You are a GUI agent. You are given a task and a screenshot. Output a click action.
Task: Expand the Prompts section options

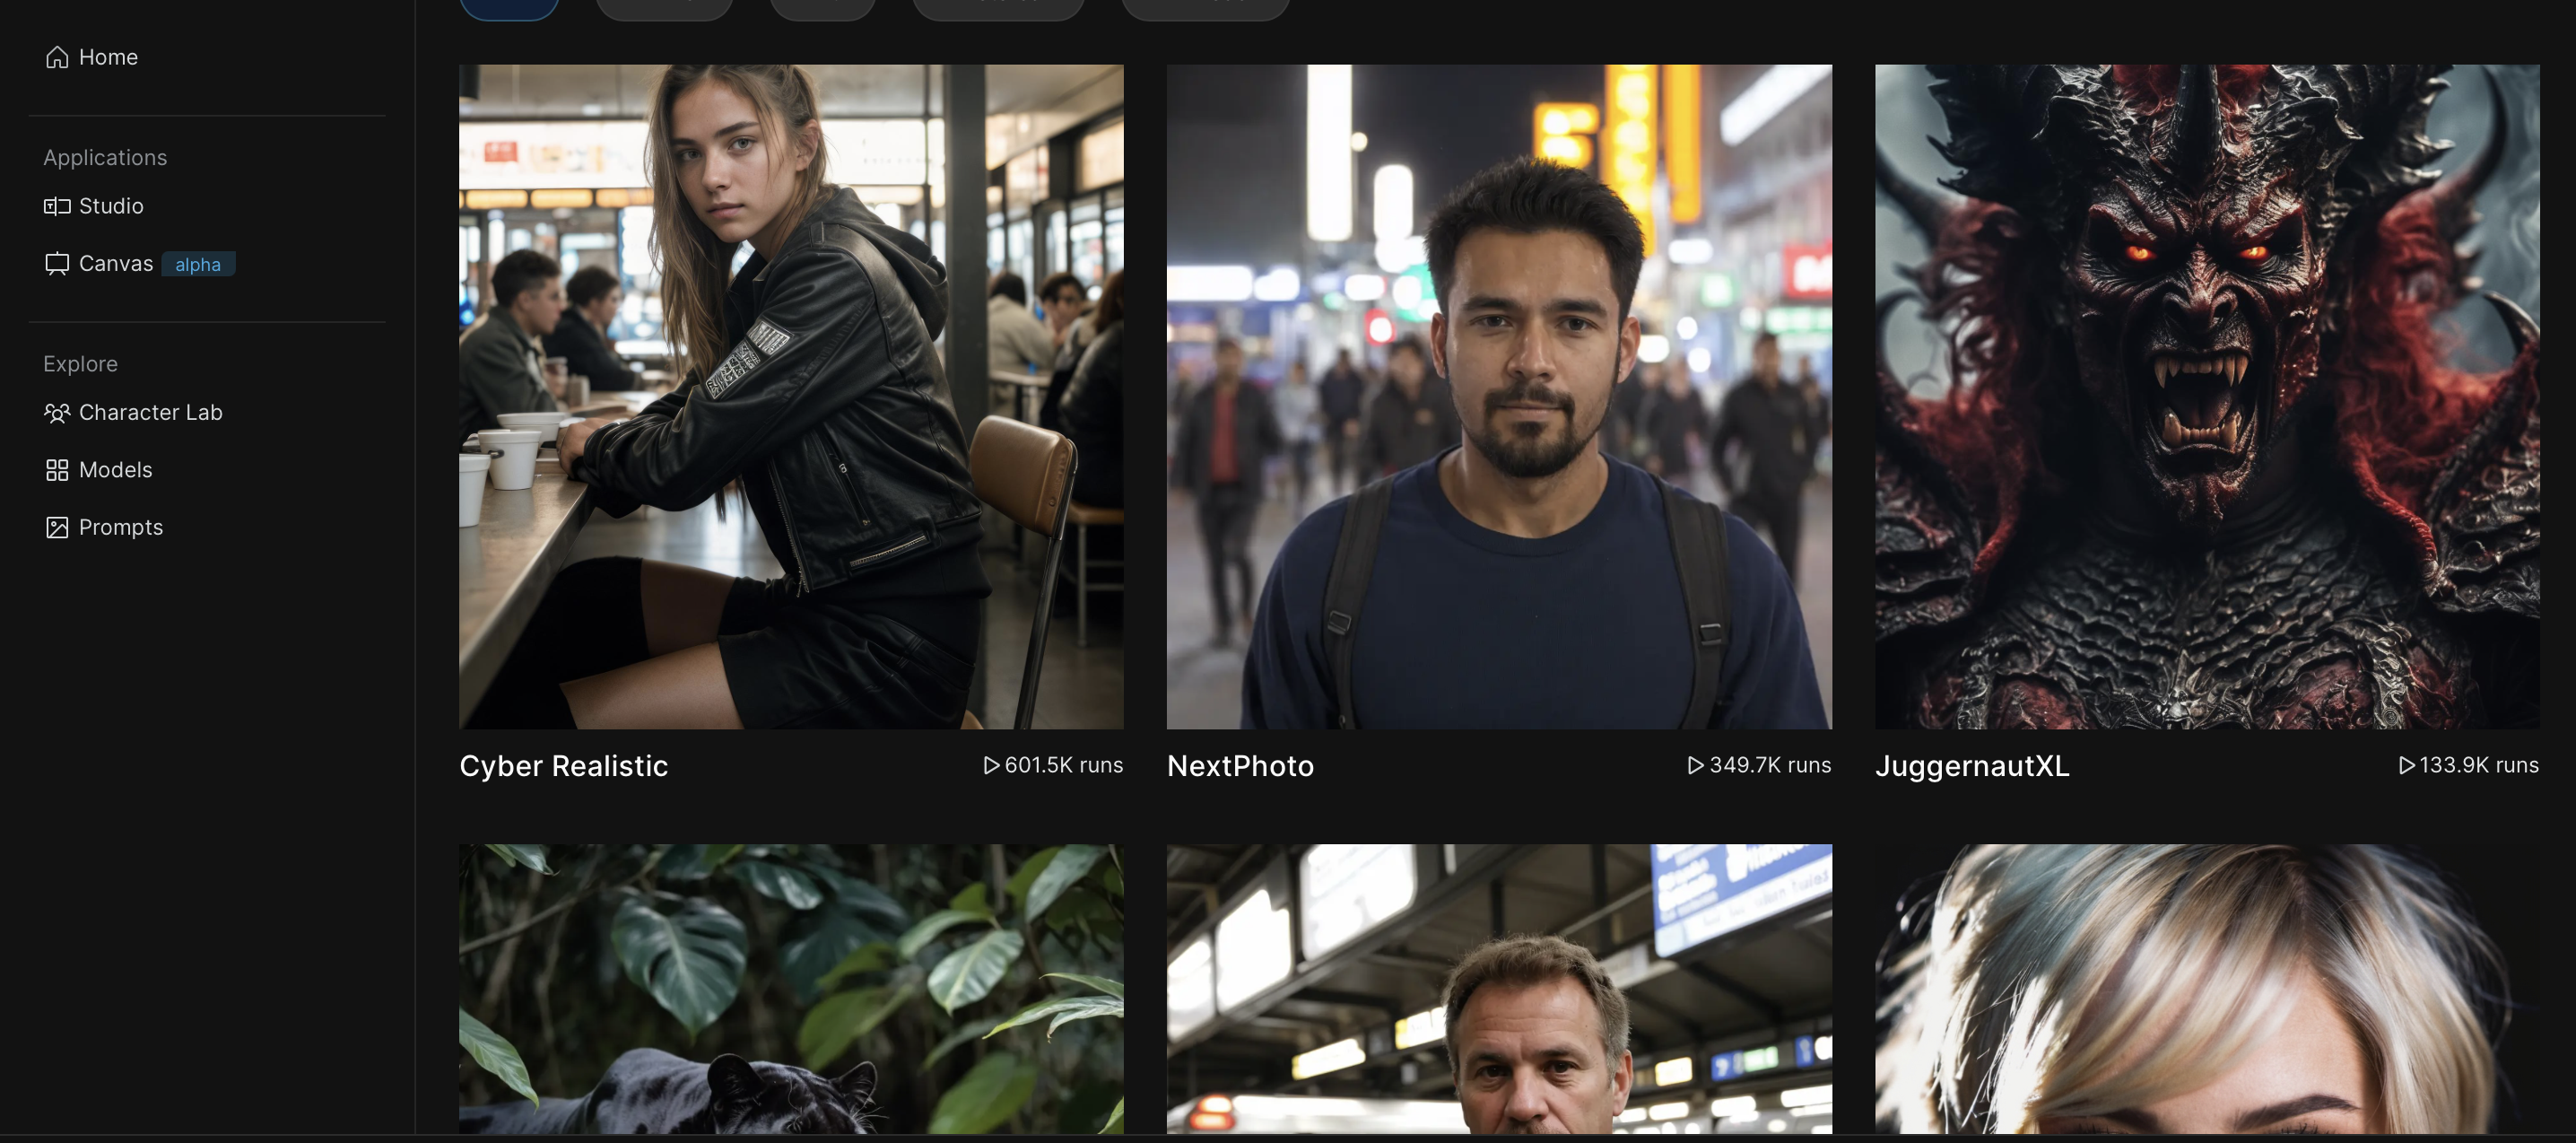coord(120,528)
